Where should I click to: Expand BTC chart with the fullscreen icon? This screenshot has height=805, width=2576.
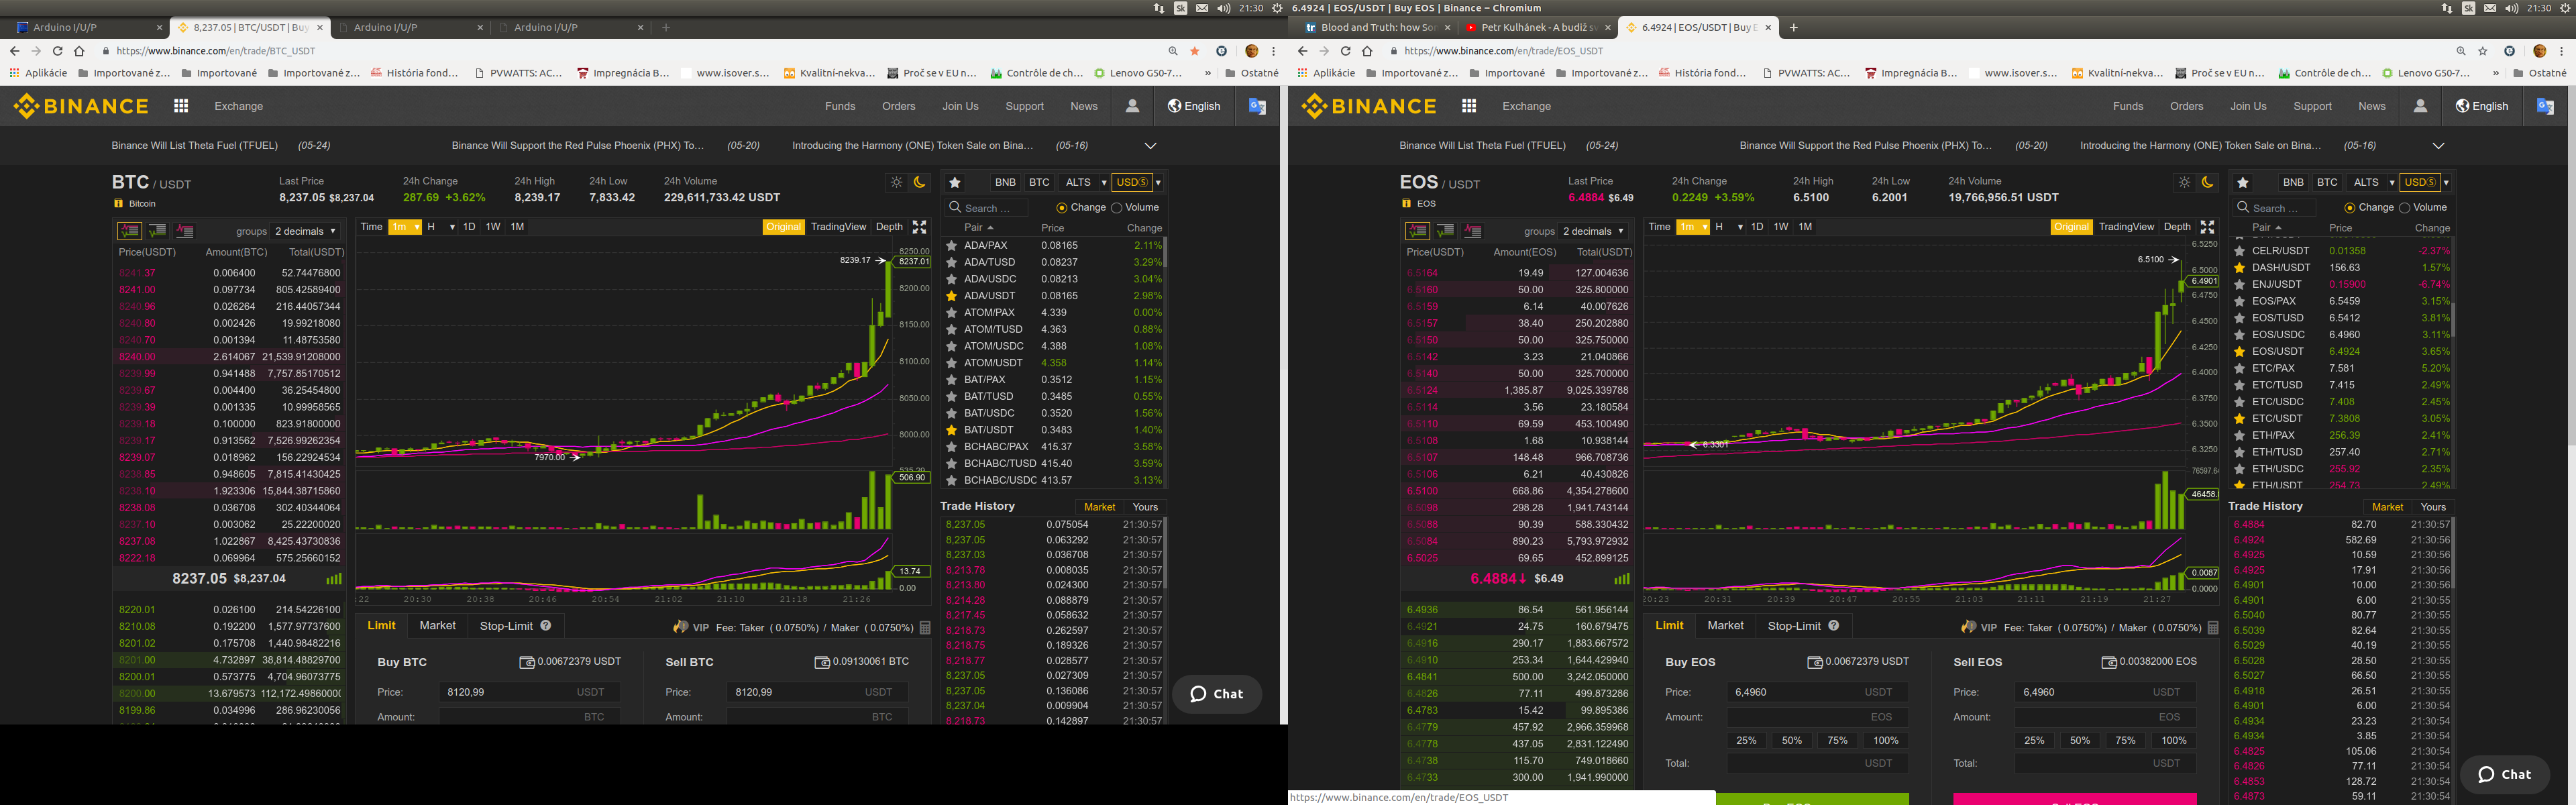pyautogui.click(x=919, y=227)
